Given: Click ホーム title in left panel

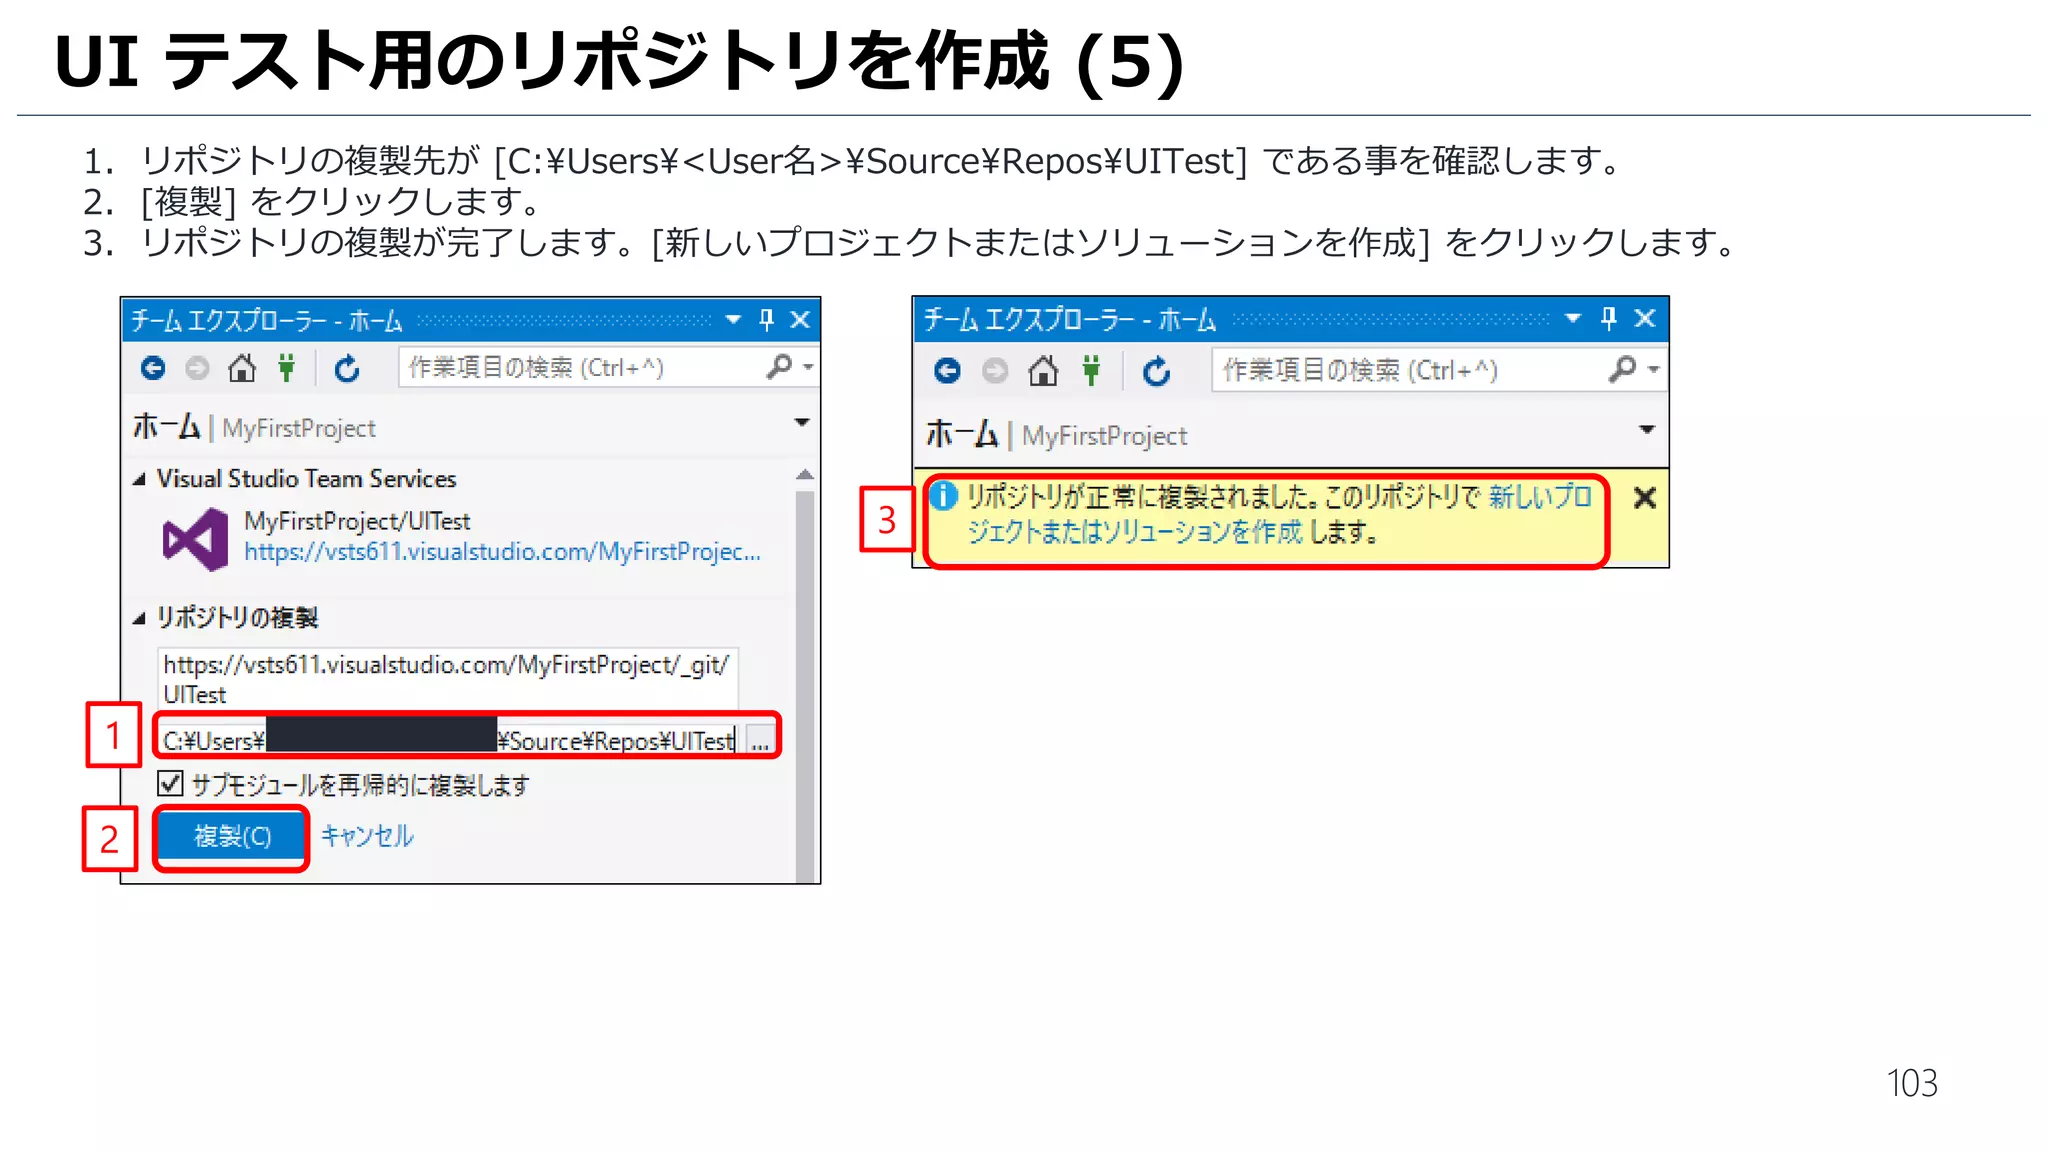Looking at the screenshot, I should 166,427.
